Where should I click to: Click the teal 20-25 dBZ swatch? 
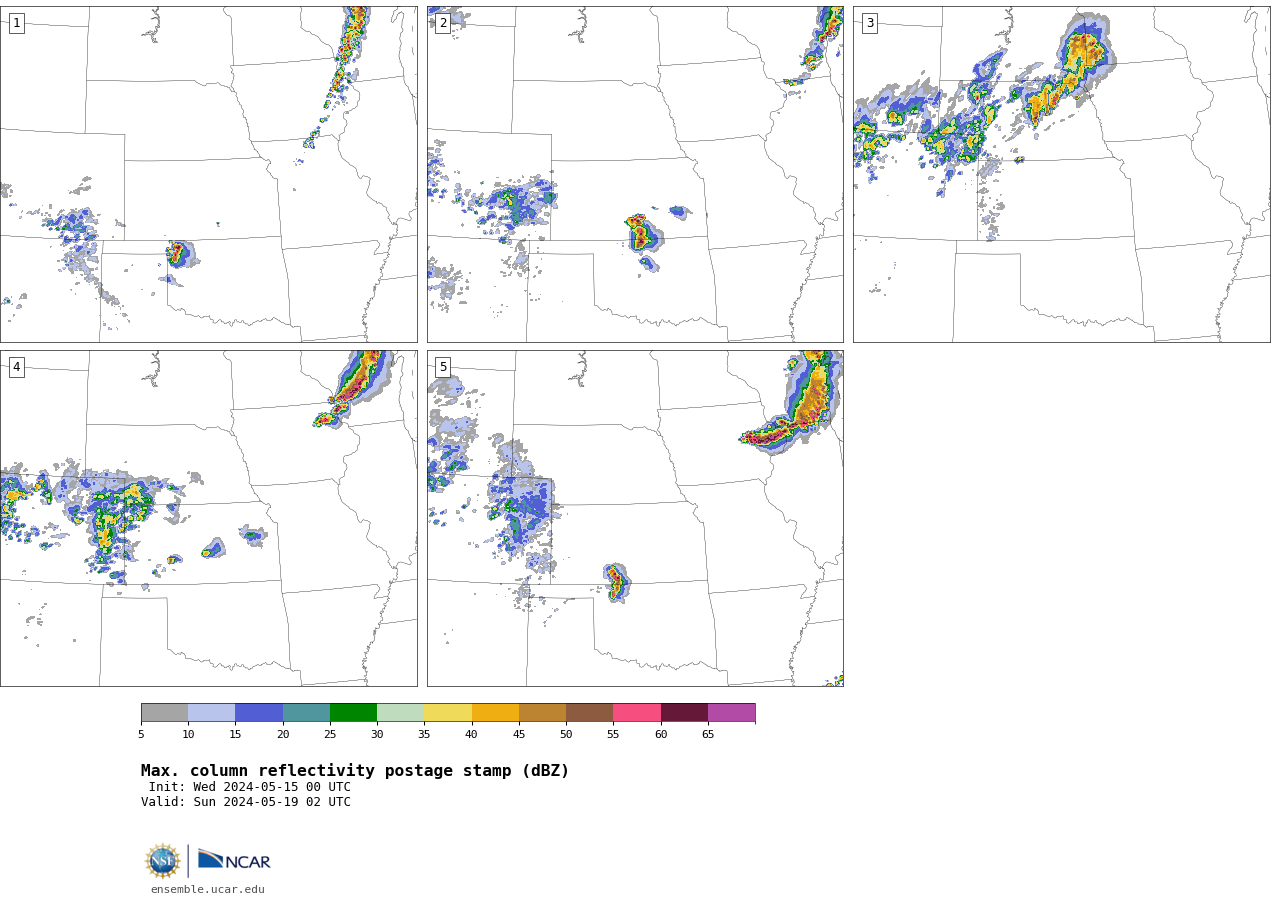click(x=306, y=712)
